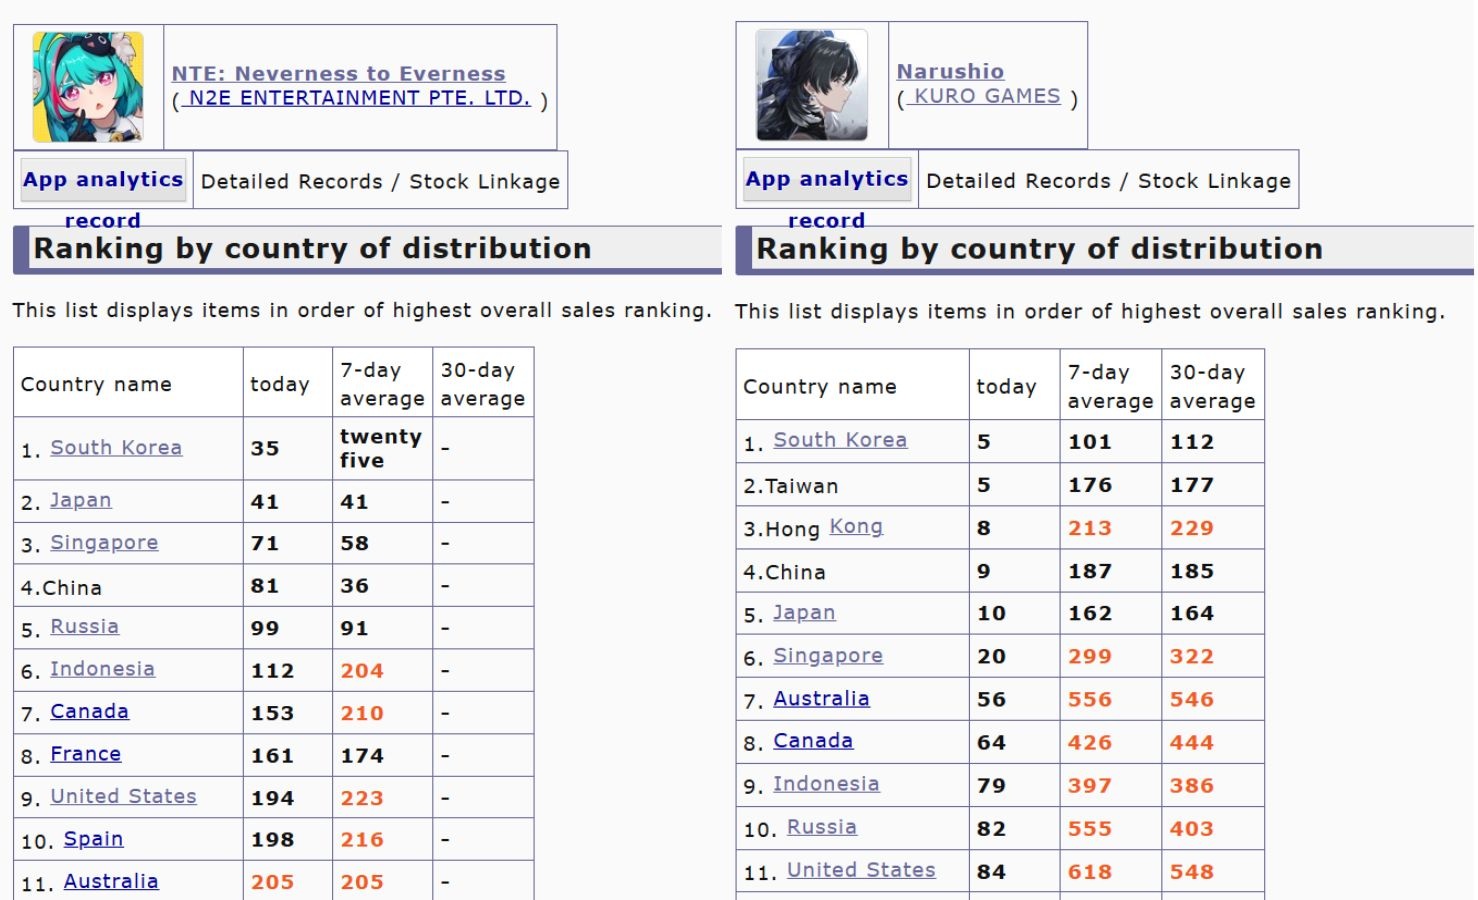Screen dimensions: 1478x900
Task: Click Narushio United States 7-day average 618
Action: 1090,872
